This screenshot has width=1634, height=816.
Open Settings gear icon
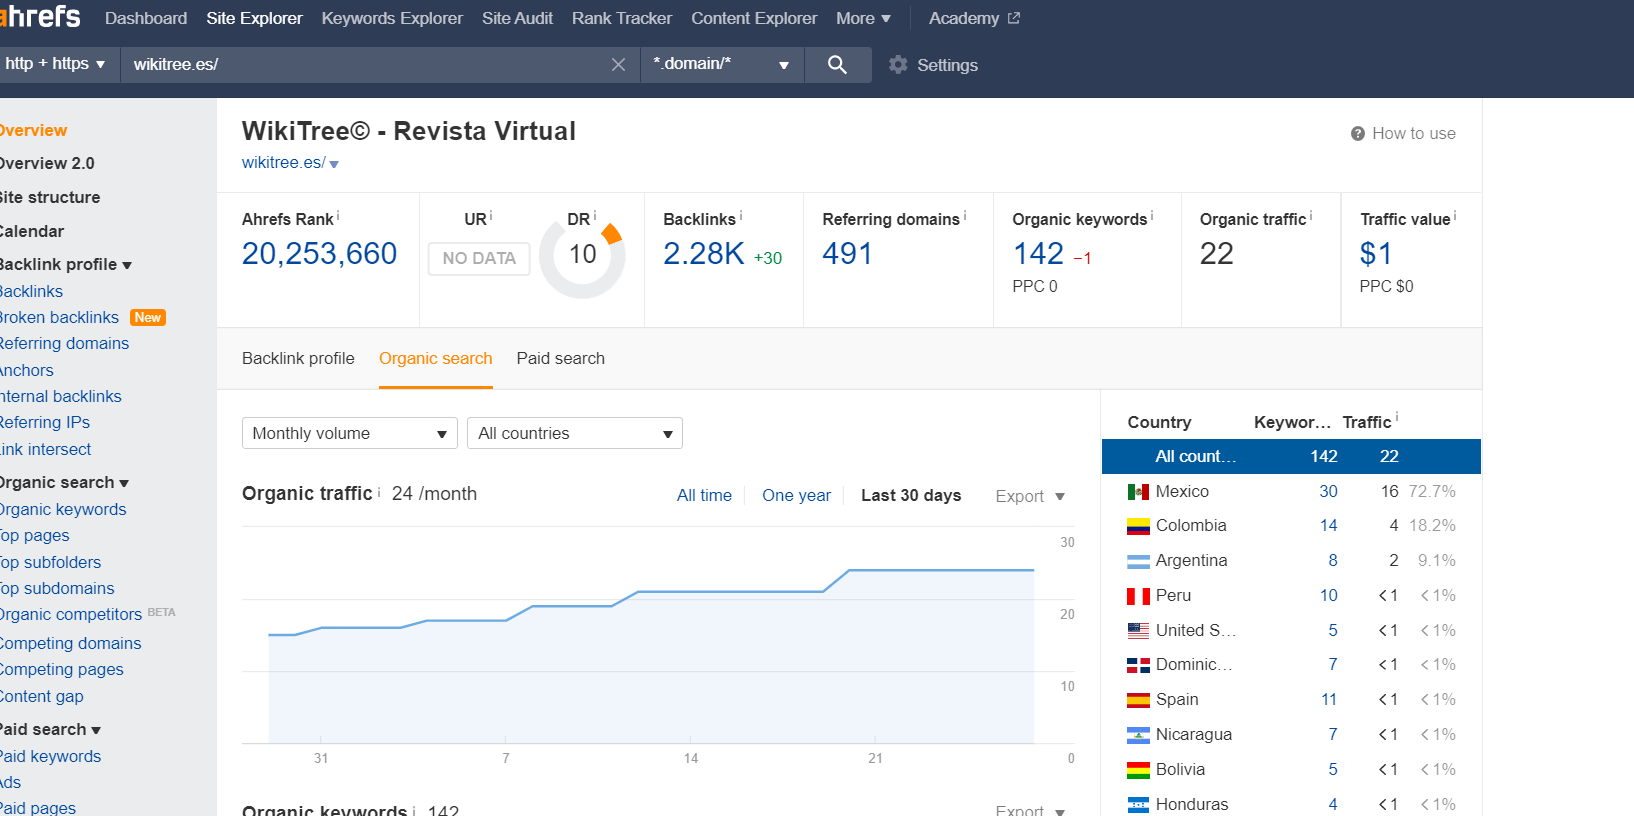[x=898, y=64]
